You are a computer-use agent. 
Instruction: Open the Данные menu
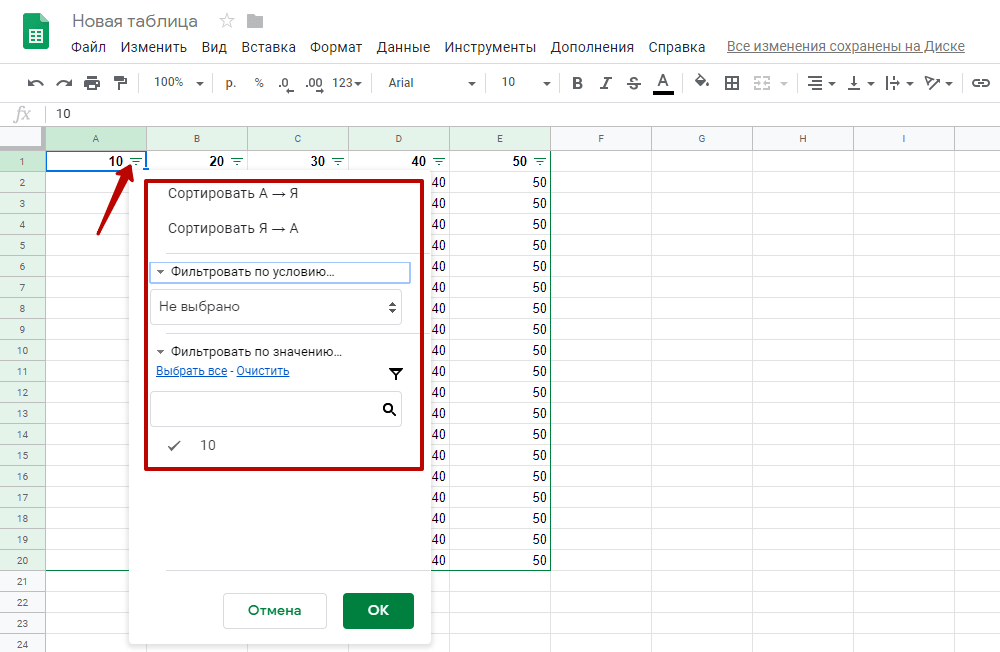[403, 47]
